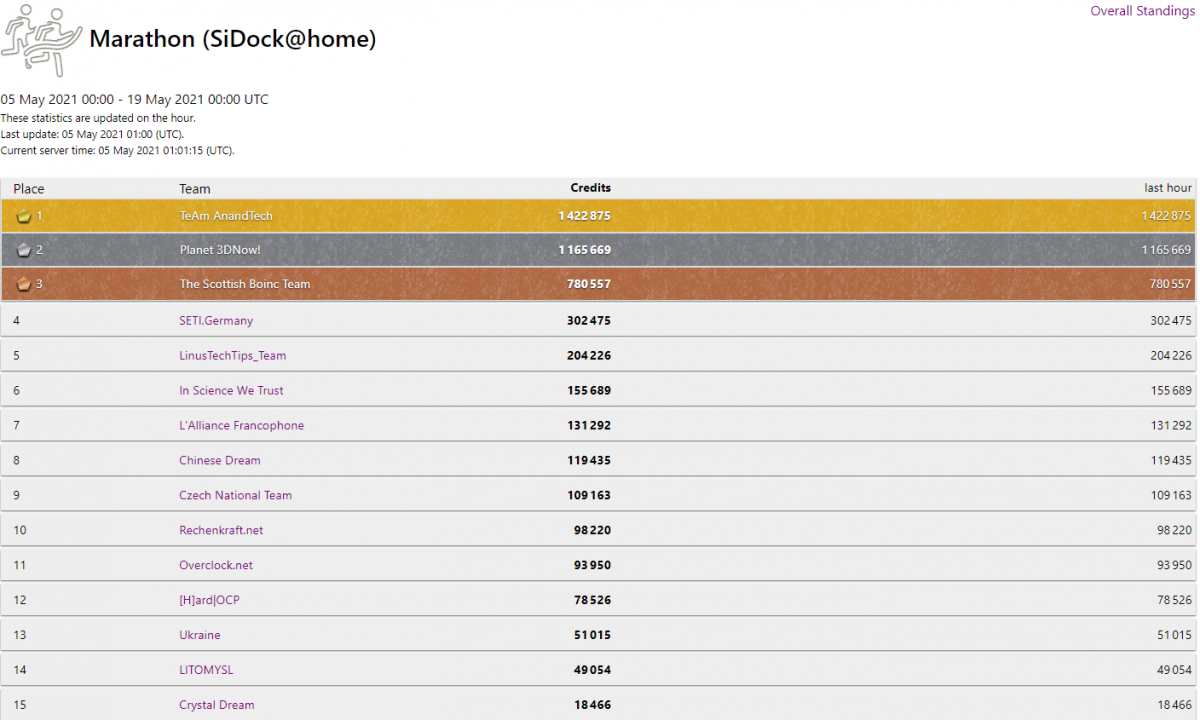Click TeAm AnandTech's credits value 1 422 875

pyautogui.click(x=585, y=216)
